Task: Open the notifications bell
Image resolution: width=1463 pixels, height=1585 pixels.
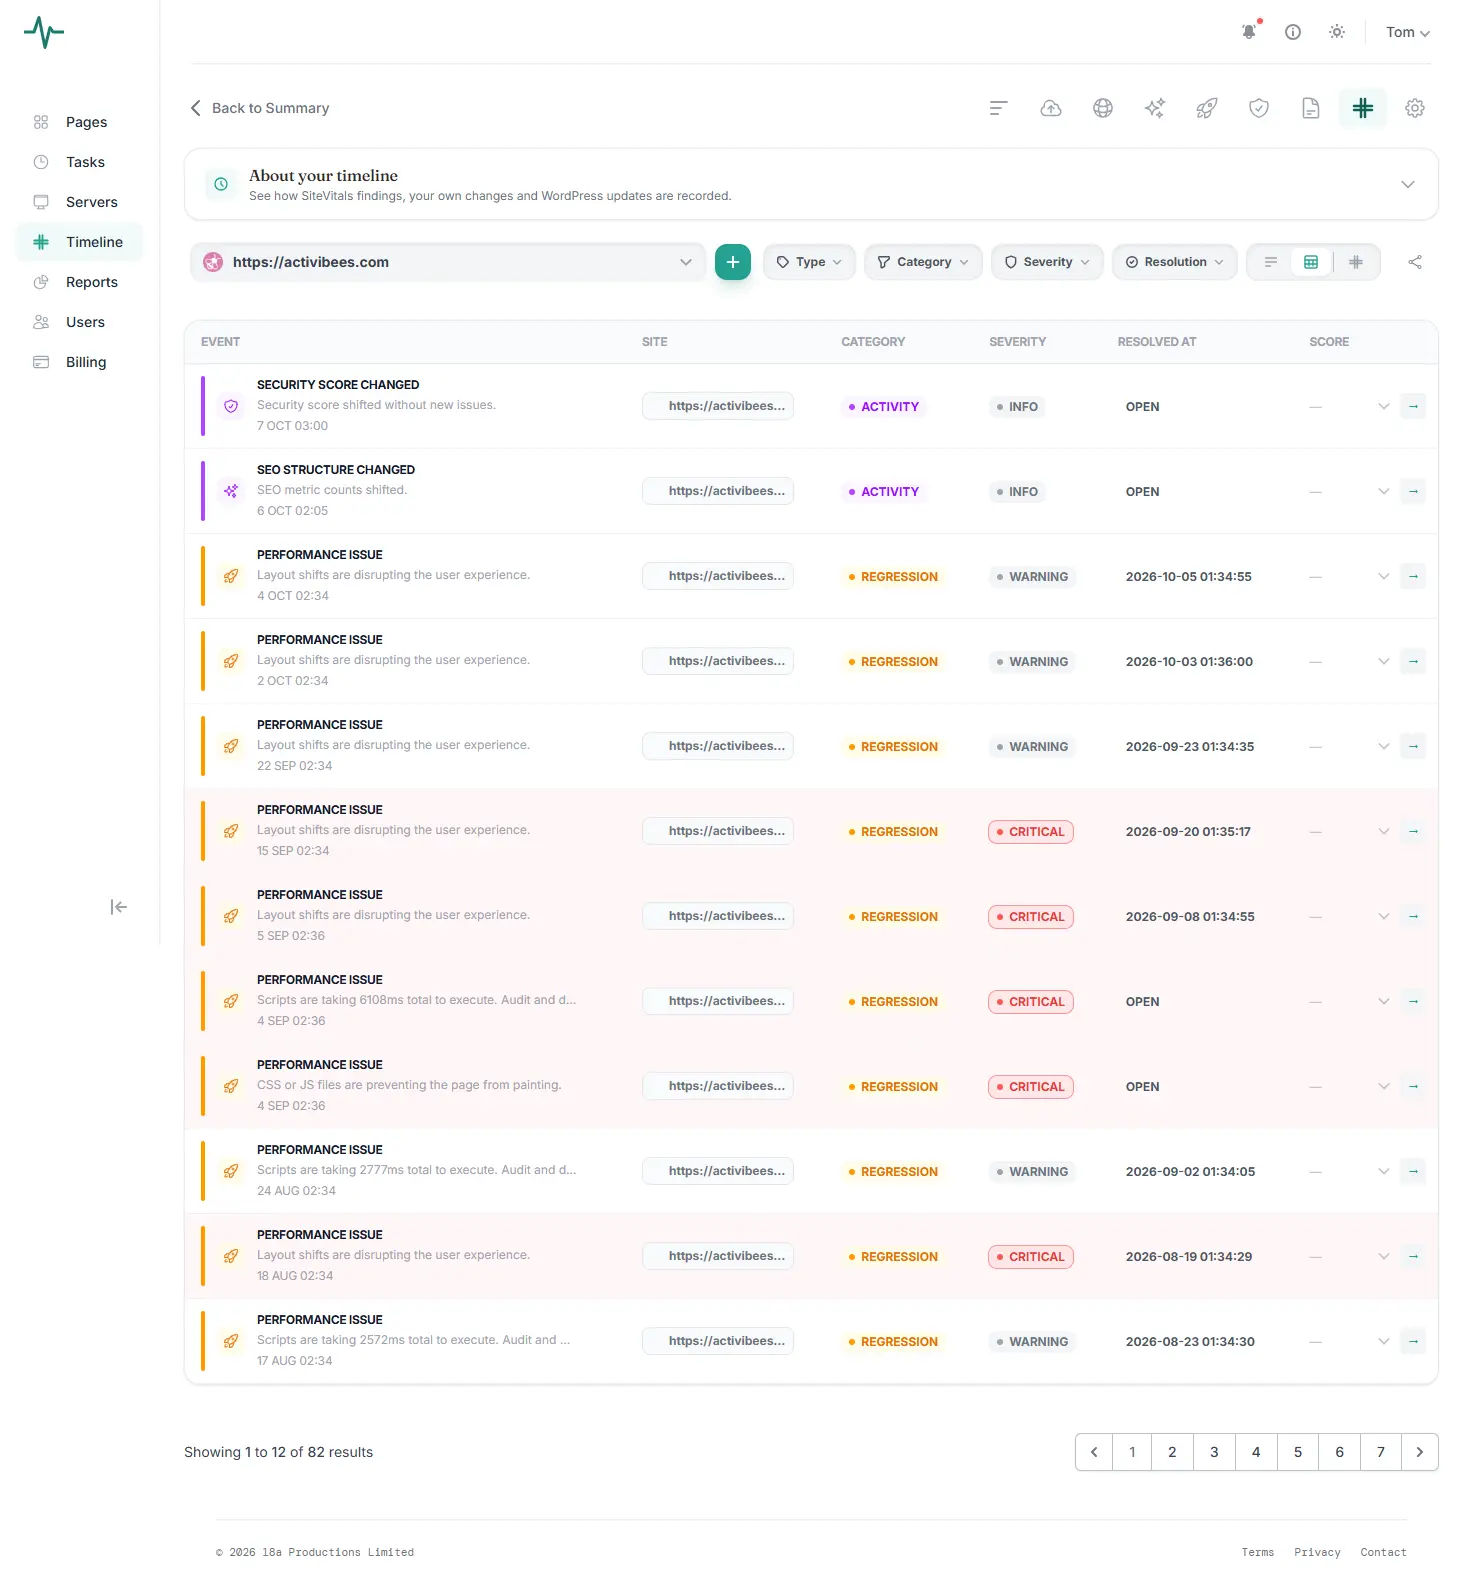Action: pos(1249,32)
